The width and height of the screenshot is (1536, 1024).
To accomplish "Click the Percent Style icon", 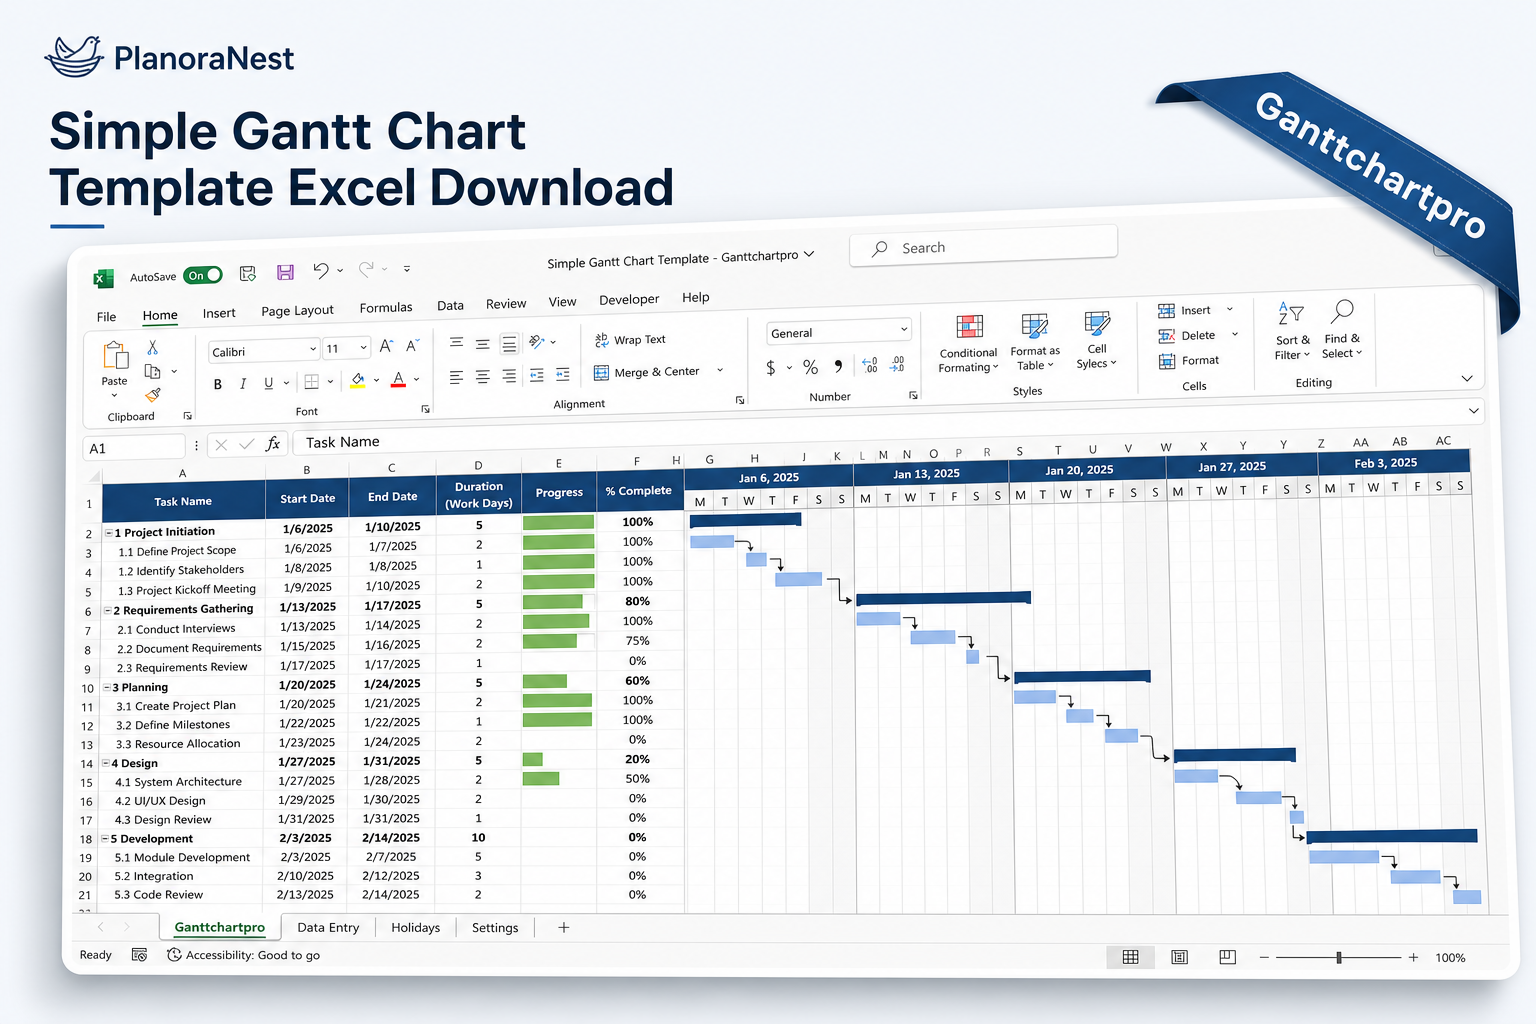I will point(811,367).
